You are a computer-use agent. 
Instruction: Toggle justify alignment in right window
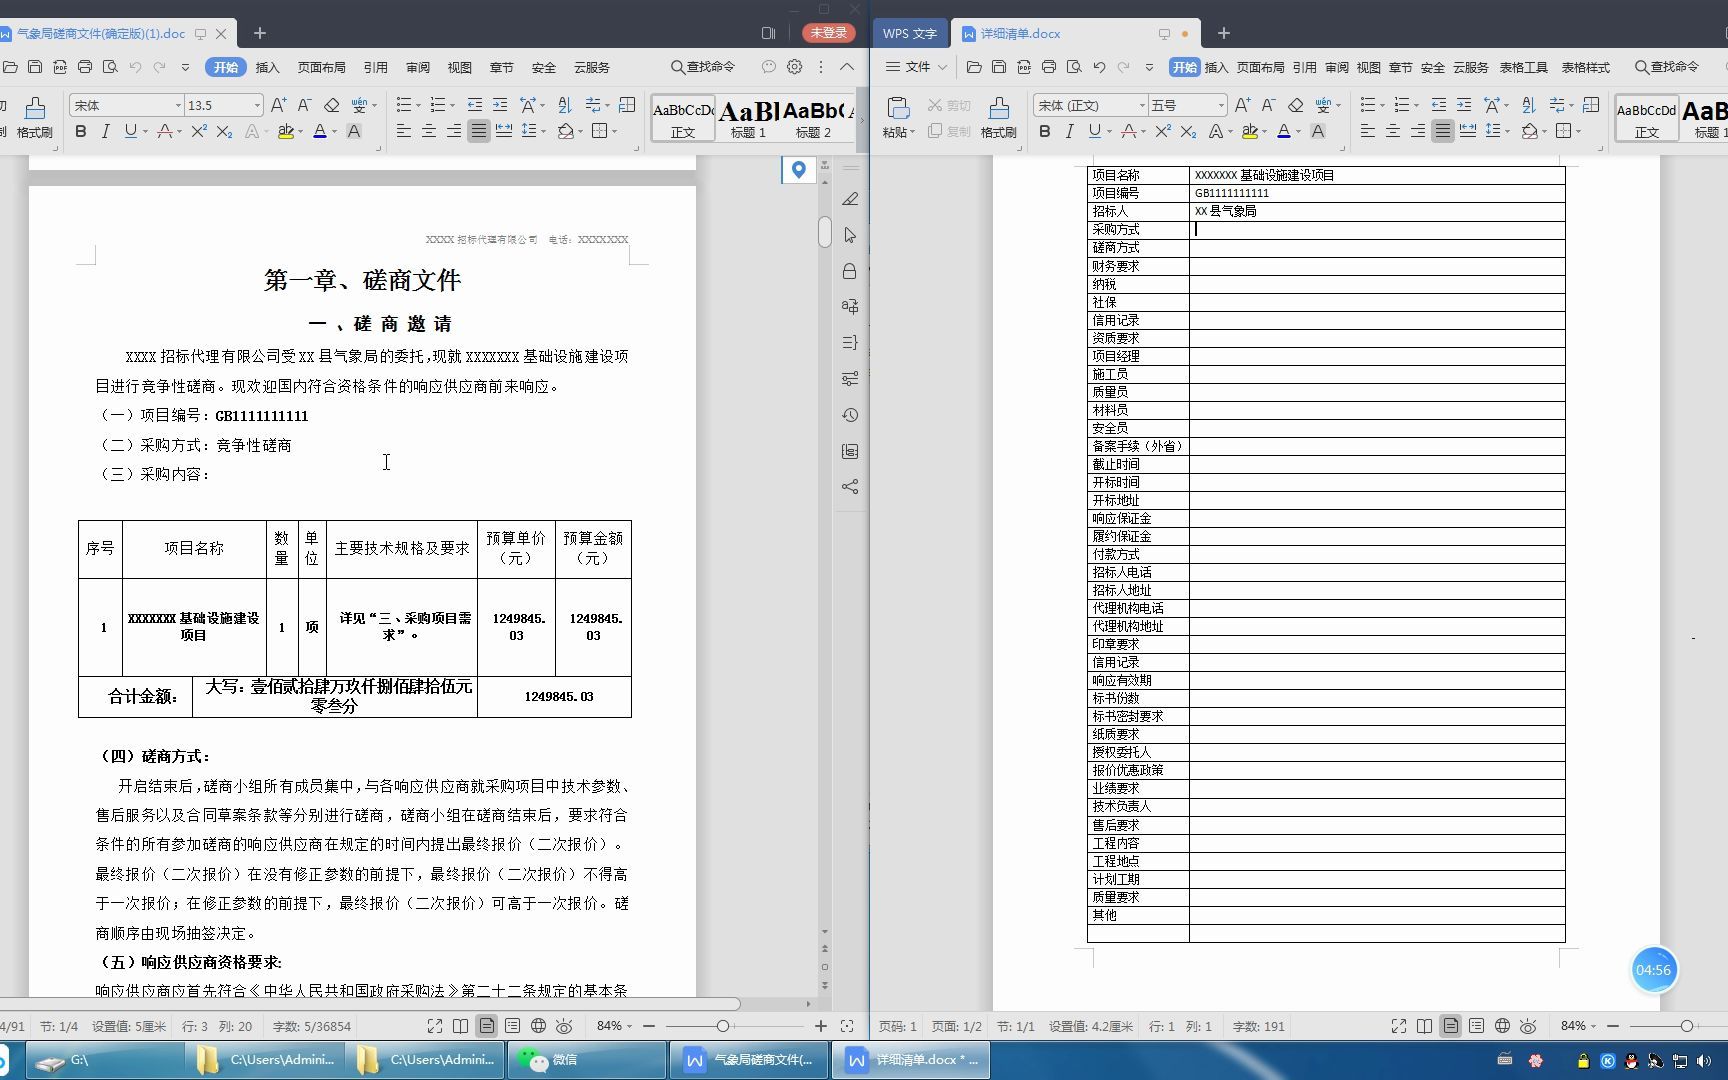tap(1442, 132)
